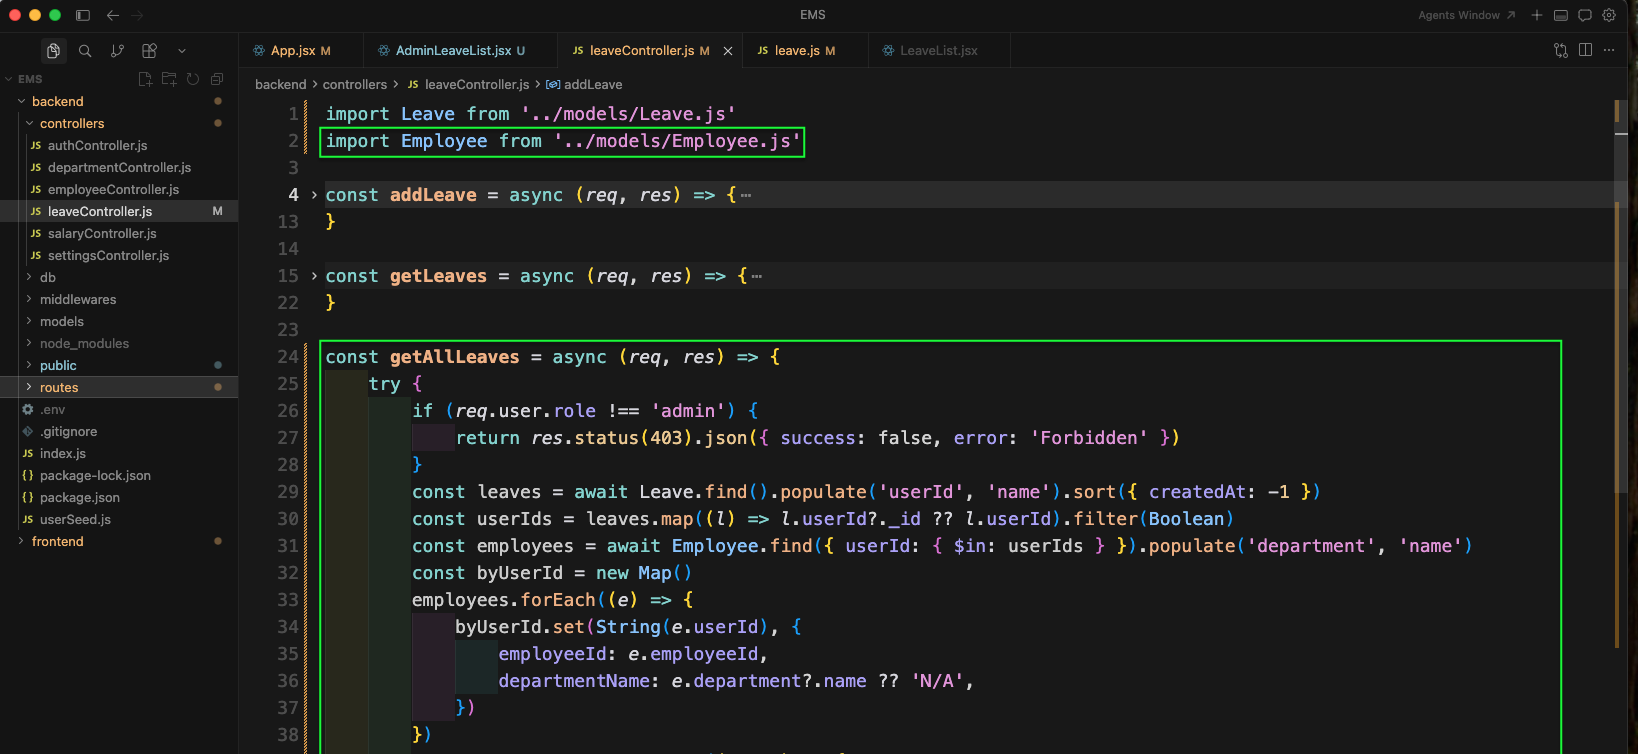Screen dimensions: 1638x754
Task: Click the plus new chat icon
Action: point(1537,15)
